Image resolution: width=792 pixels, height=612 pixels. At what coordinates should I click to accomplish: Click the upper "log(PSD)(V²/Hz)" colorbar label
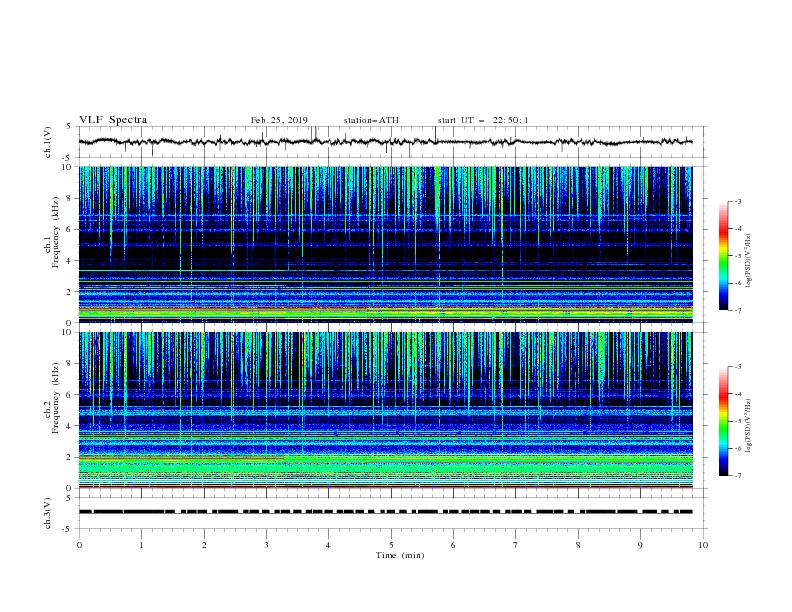pyautogui.click(x=749, y=261)
